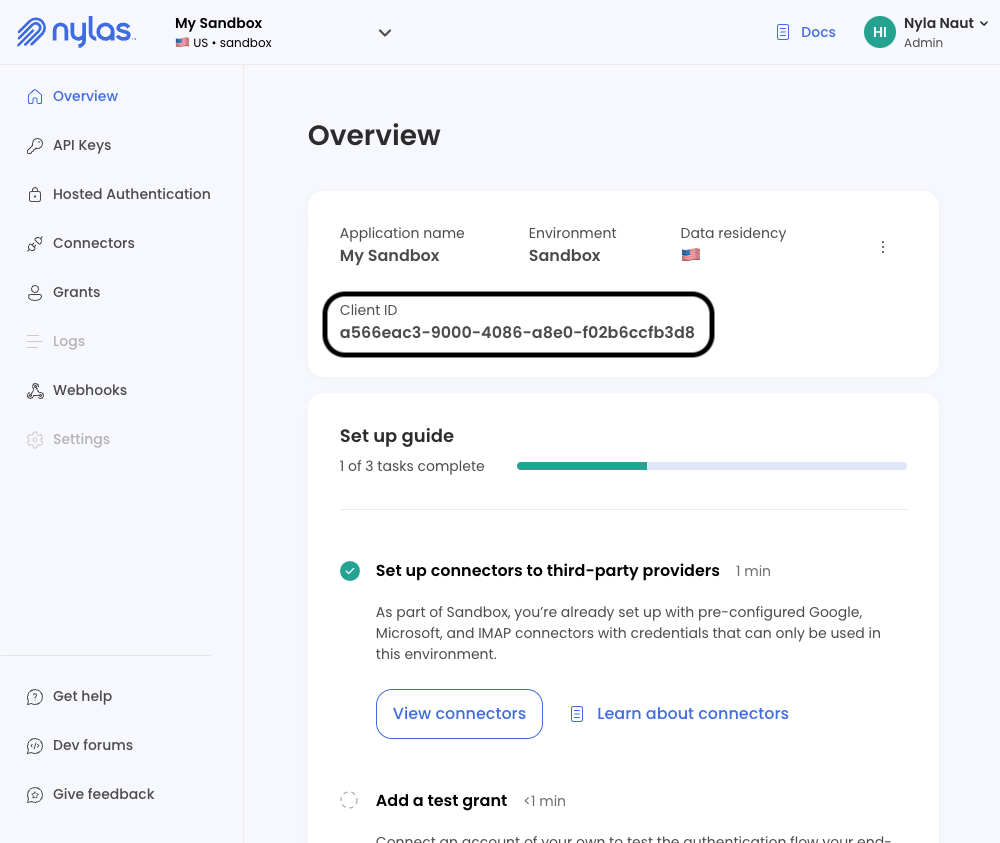Click the Nylas logo

pos(76,33)
